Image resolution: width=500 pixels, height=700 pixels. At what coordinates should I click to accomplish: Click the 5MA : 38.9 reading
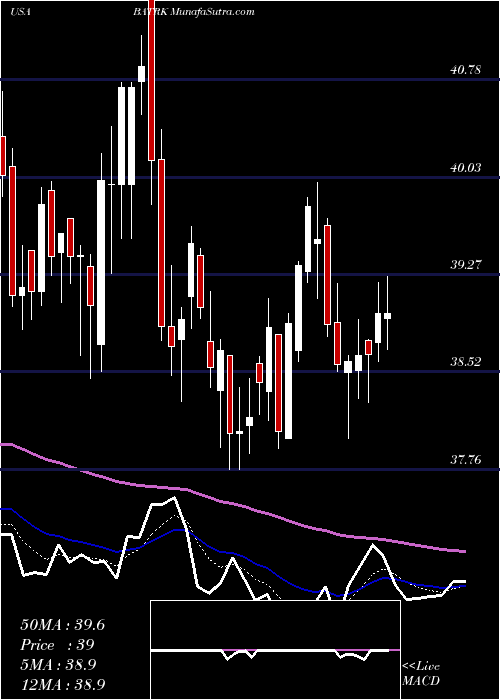point(58,665)
